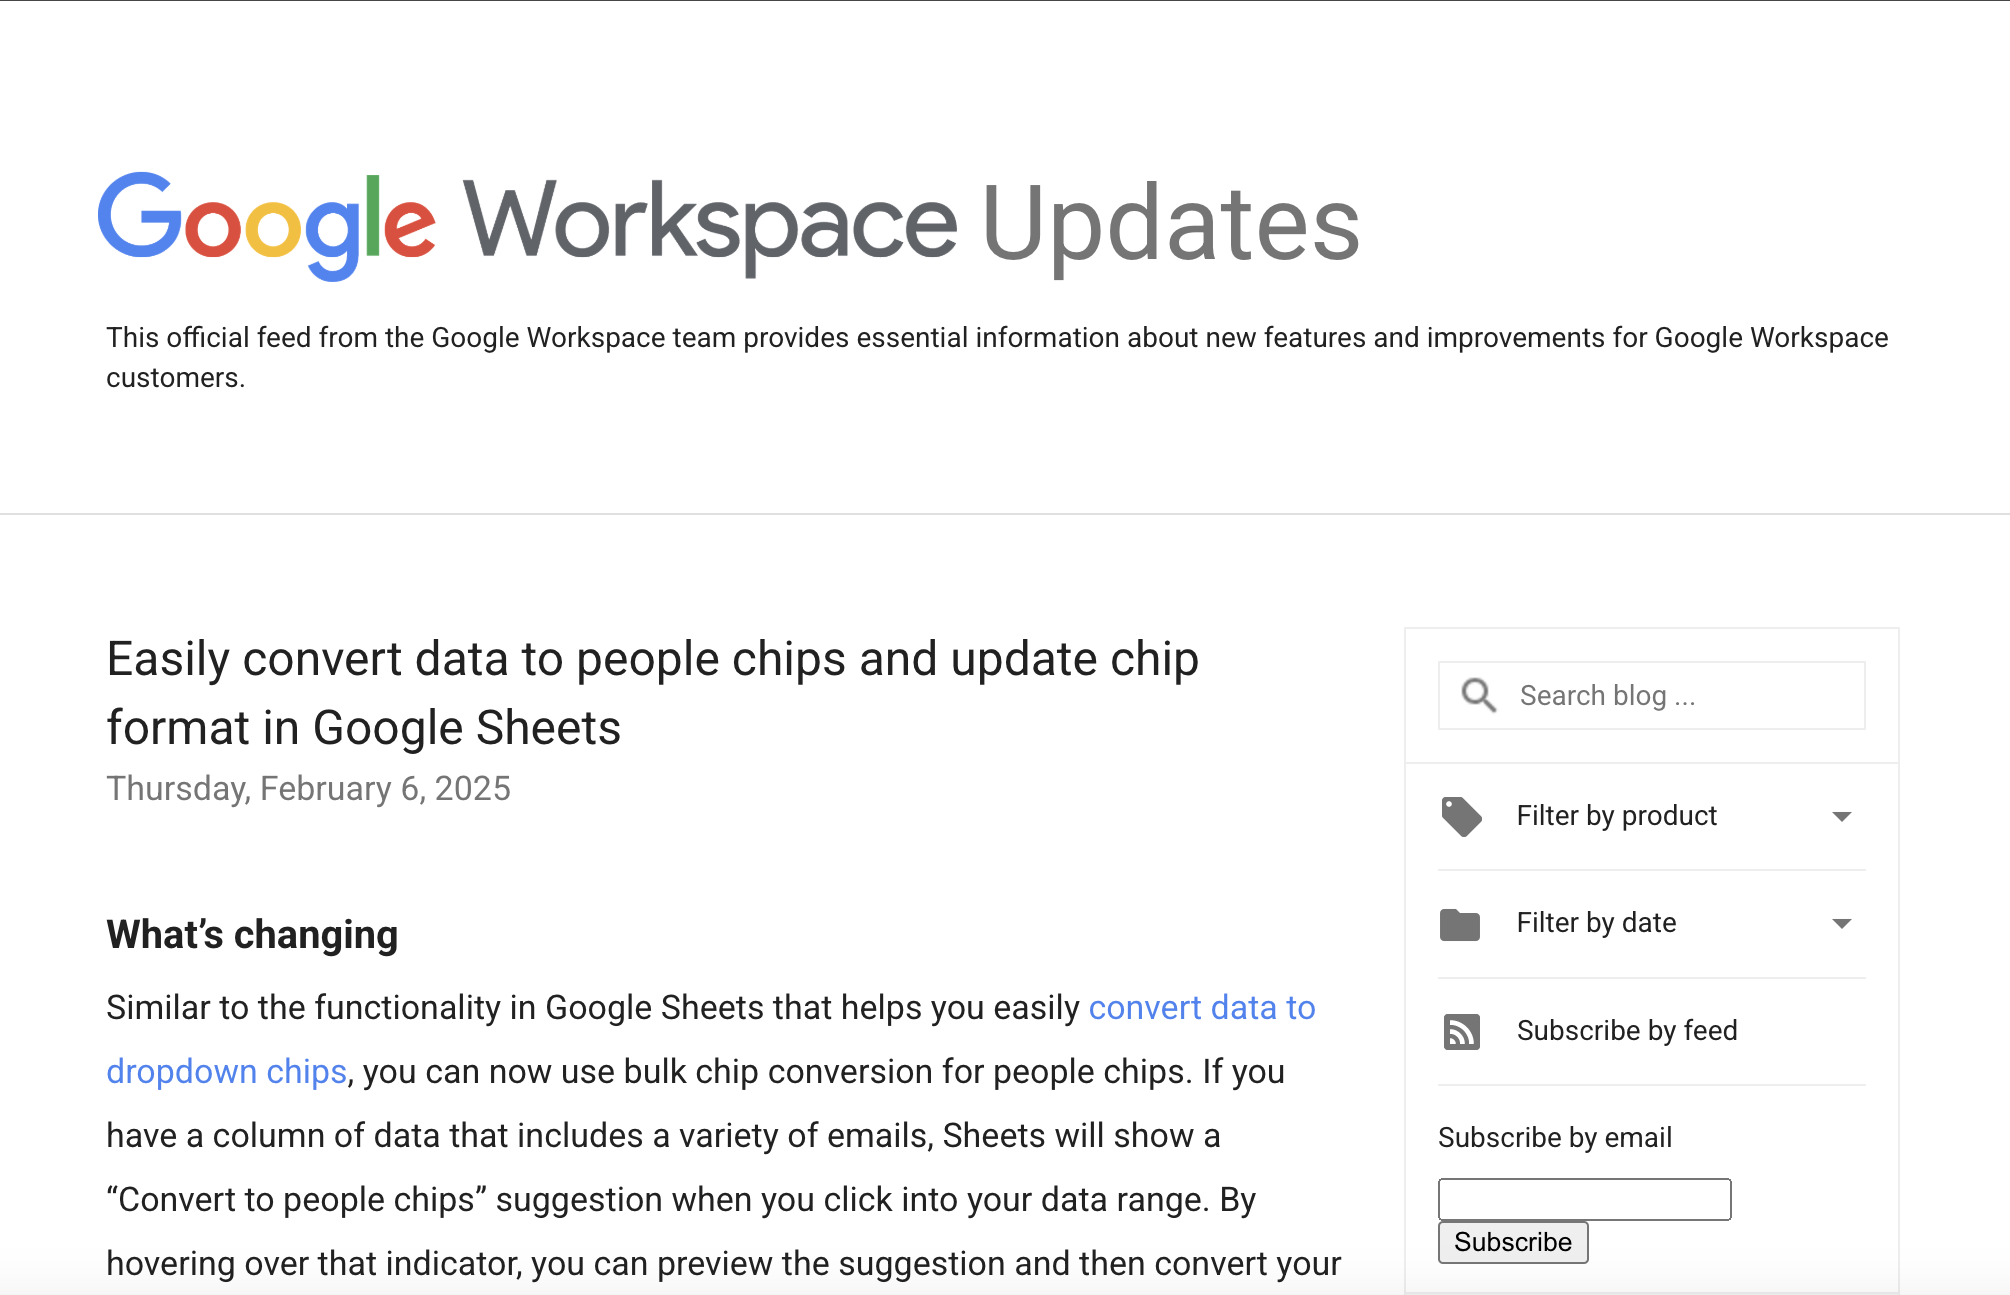The image size is (2010, 1295).
Task: Click the folder icon beside Filter by date
Action: point(1462,924)
